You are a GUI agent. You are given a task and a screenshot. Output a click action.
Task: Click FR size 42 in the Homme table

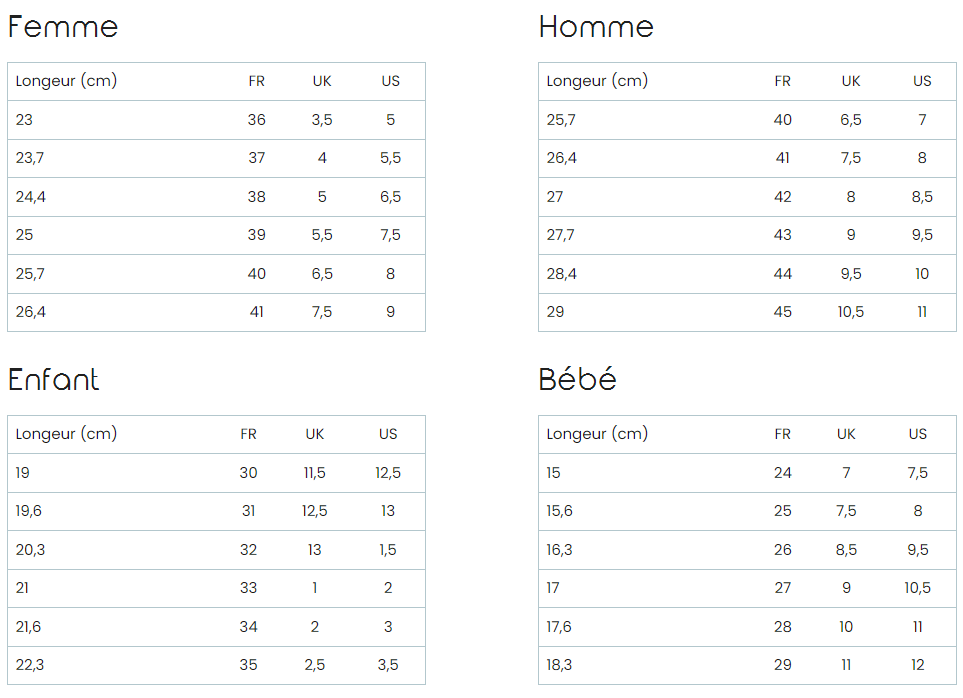pos(782,197)
